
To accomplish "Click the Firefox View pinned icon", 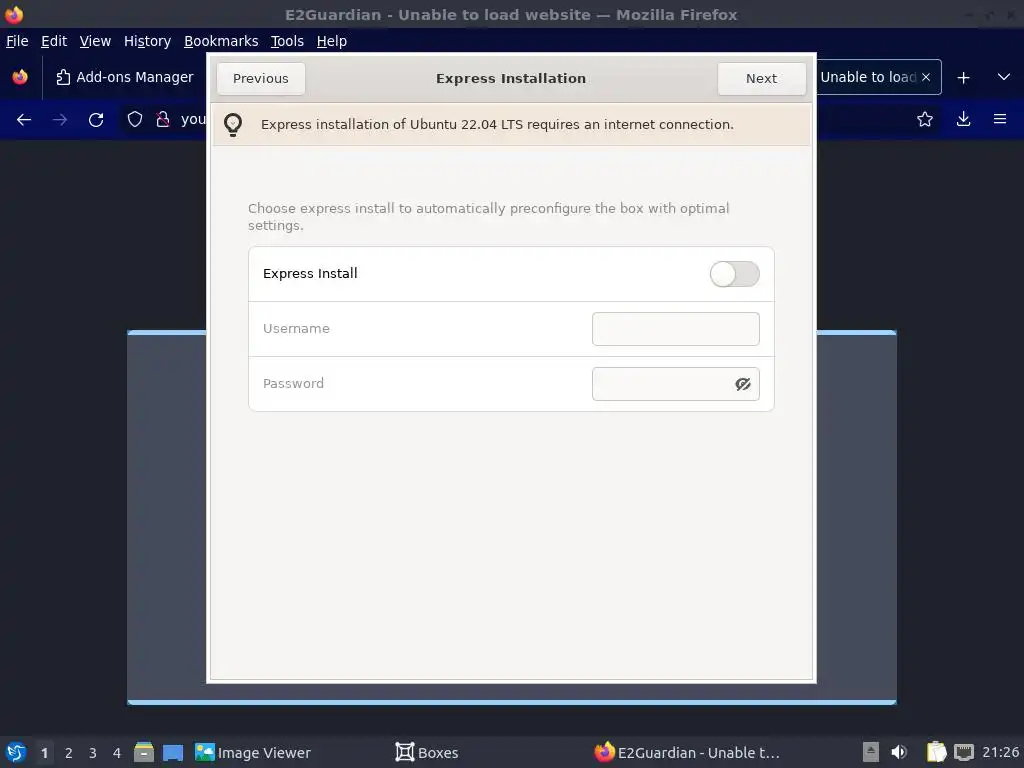I will pyautogui.click(x=20, y=77).
